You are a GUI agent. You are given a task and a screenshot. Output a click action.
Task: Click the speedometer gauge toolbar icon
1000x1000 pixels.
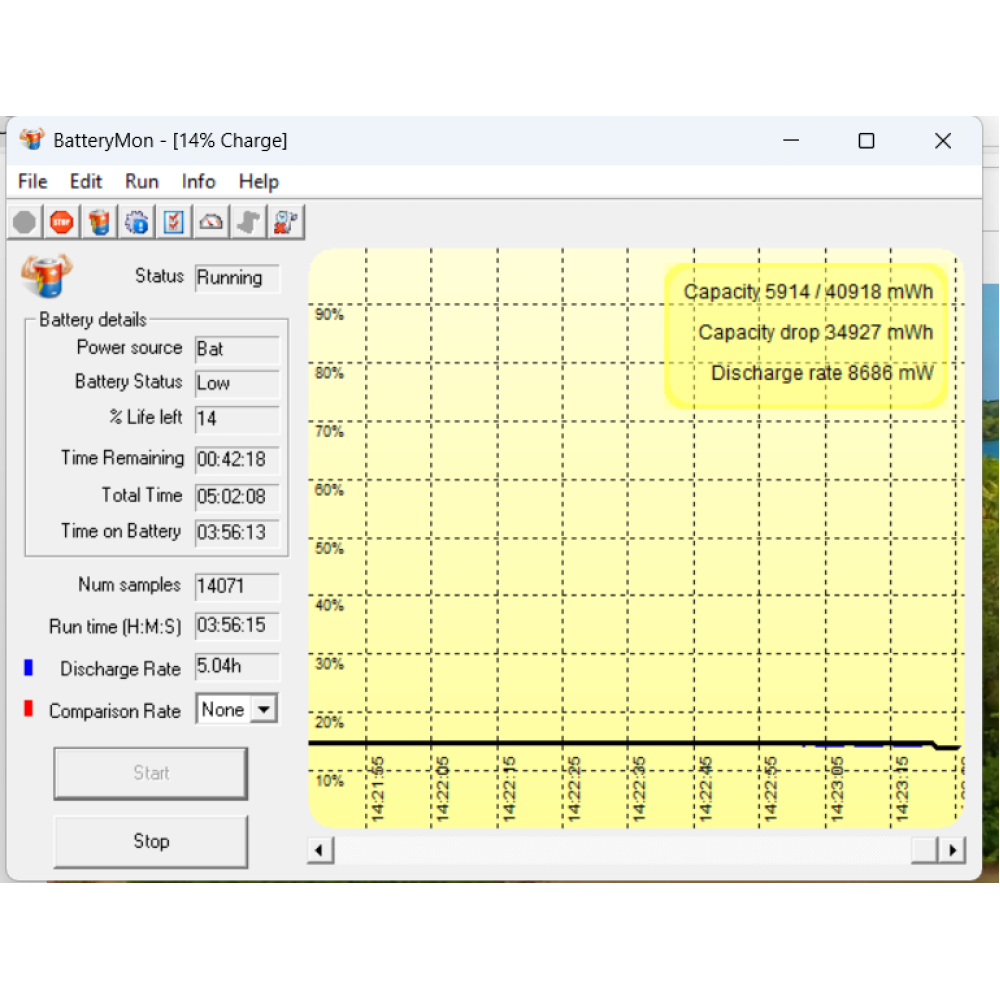point(211,222)
